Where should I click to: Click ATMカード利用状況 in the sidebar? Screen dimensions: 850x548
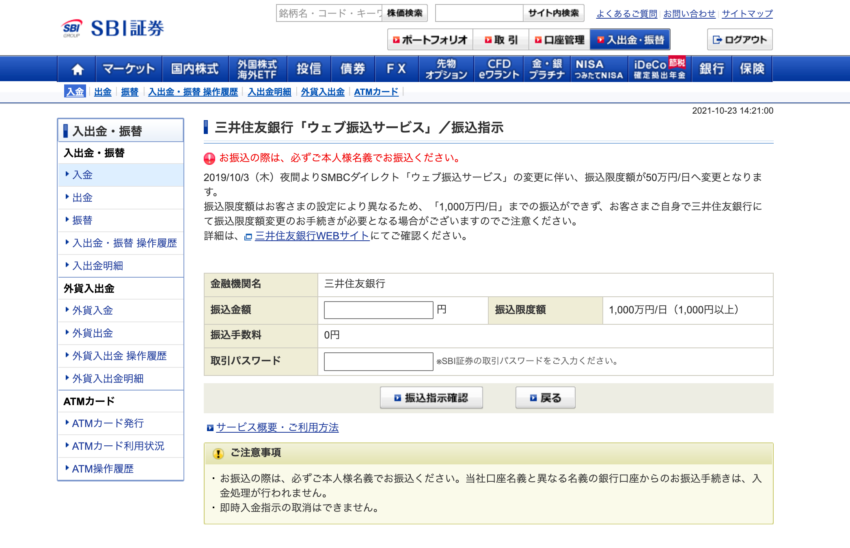120,446
